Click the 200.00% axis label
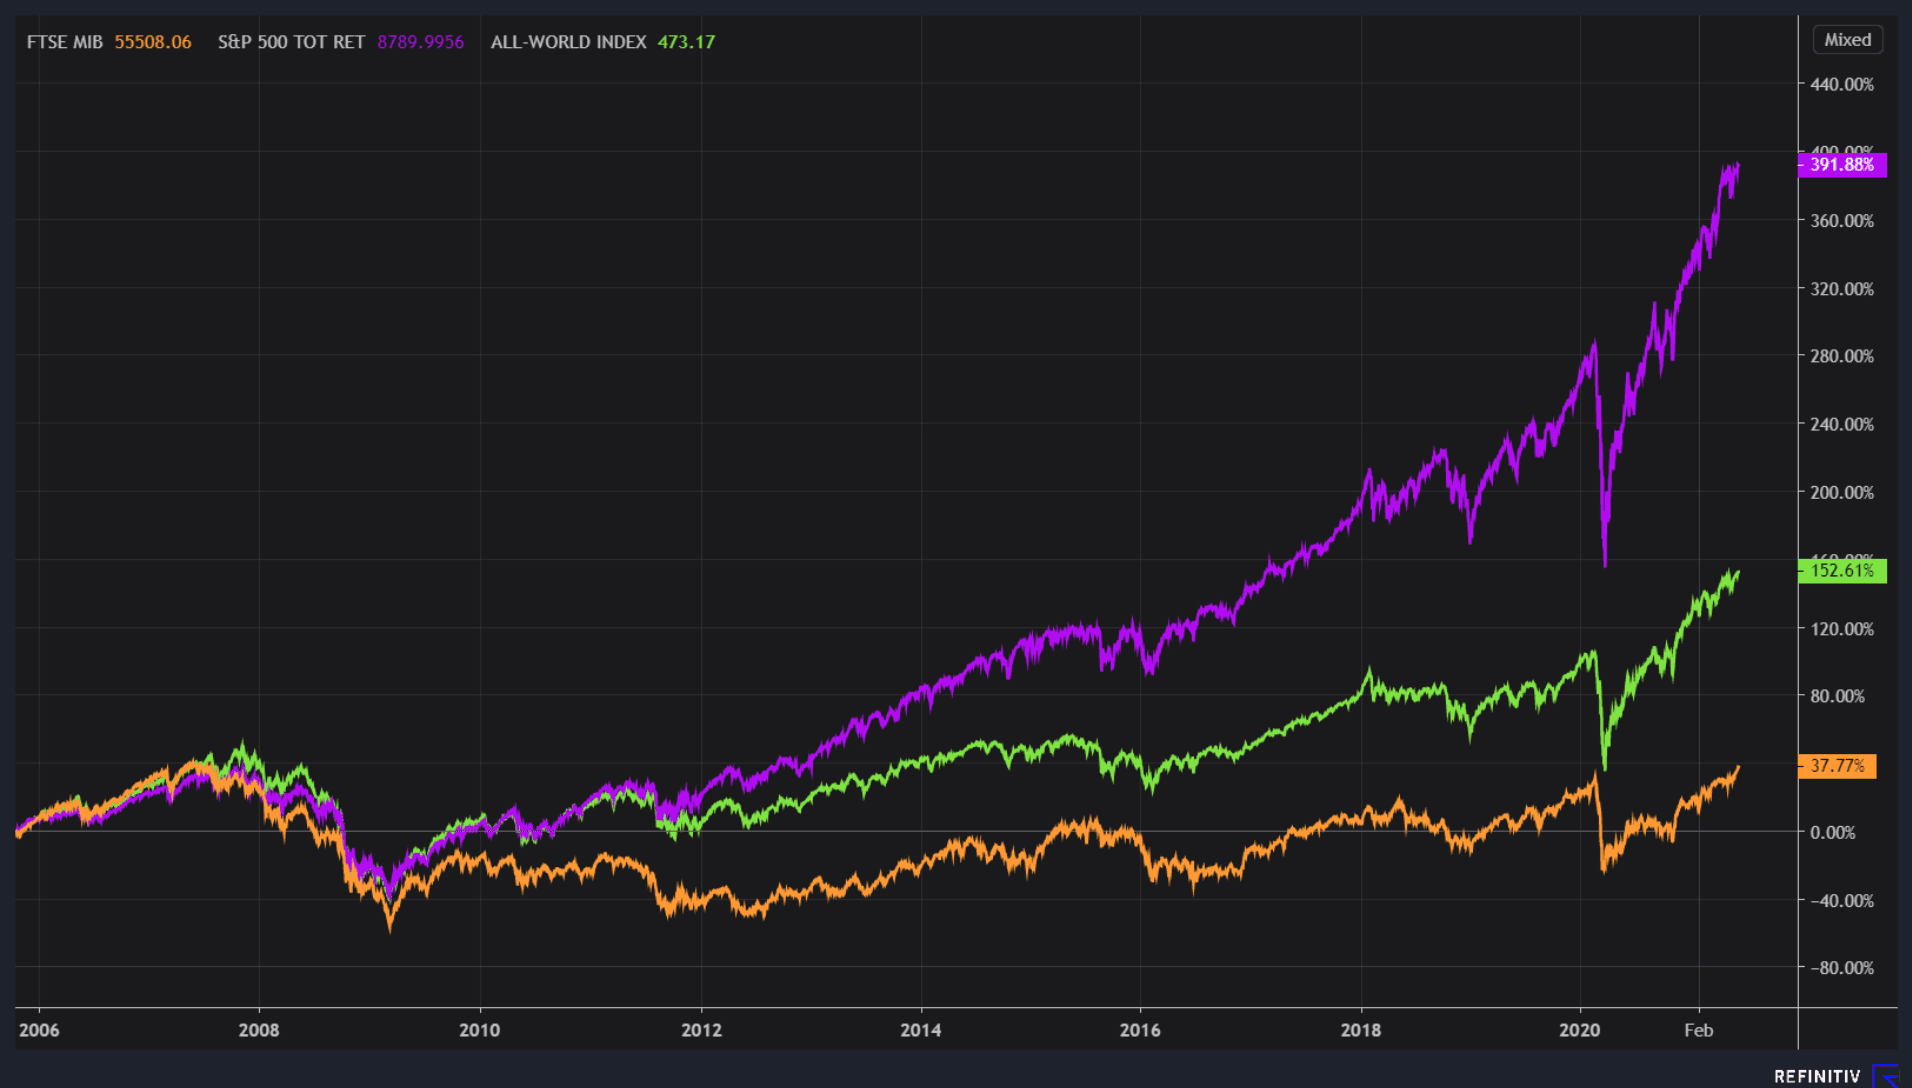 (x=1842, y=492)
